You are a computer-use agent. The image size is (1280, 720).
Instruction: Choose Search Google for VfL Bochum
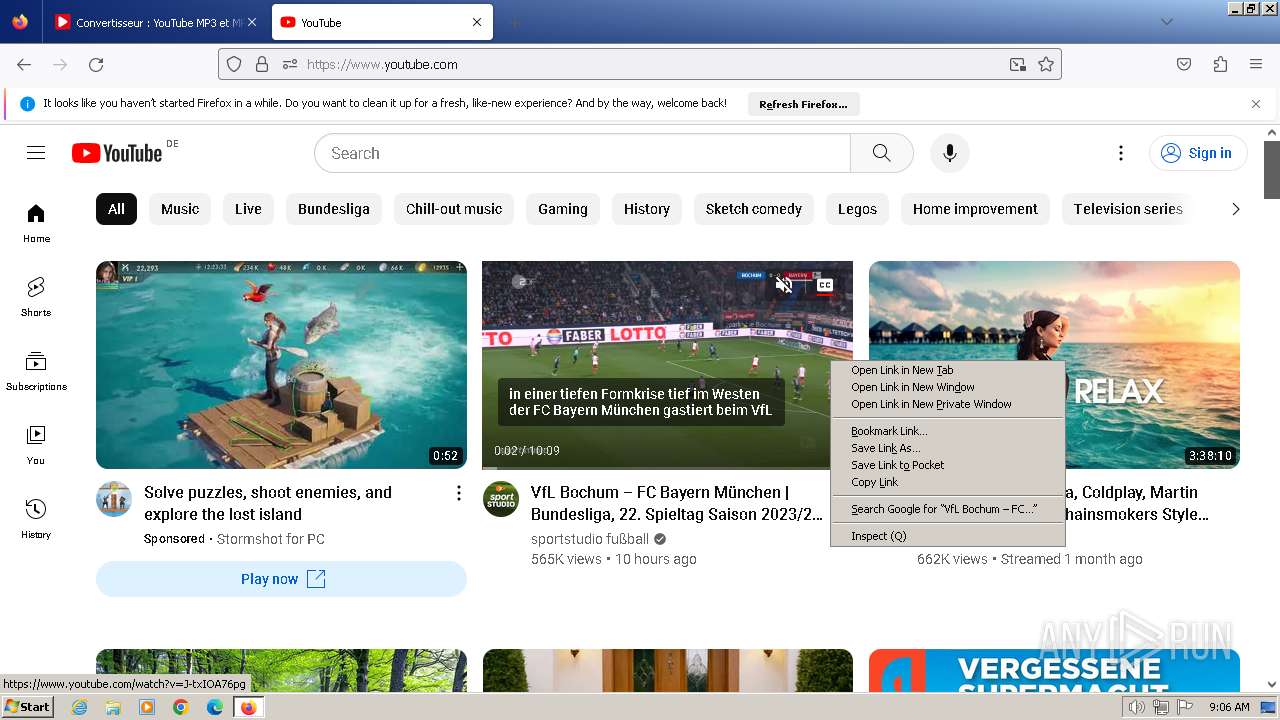pyautogui.click(x=947, y=509)
